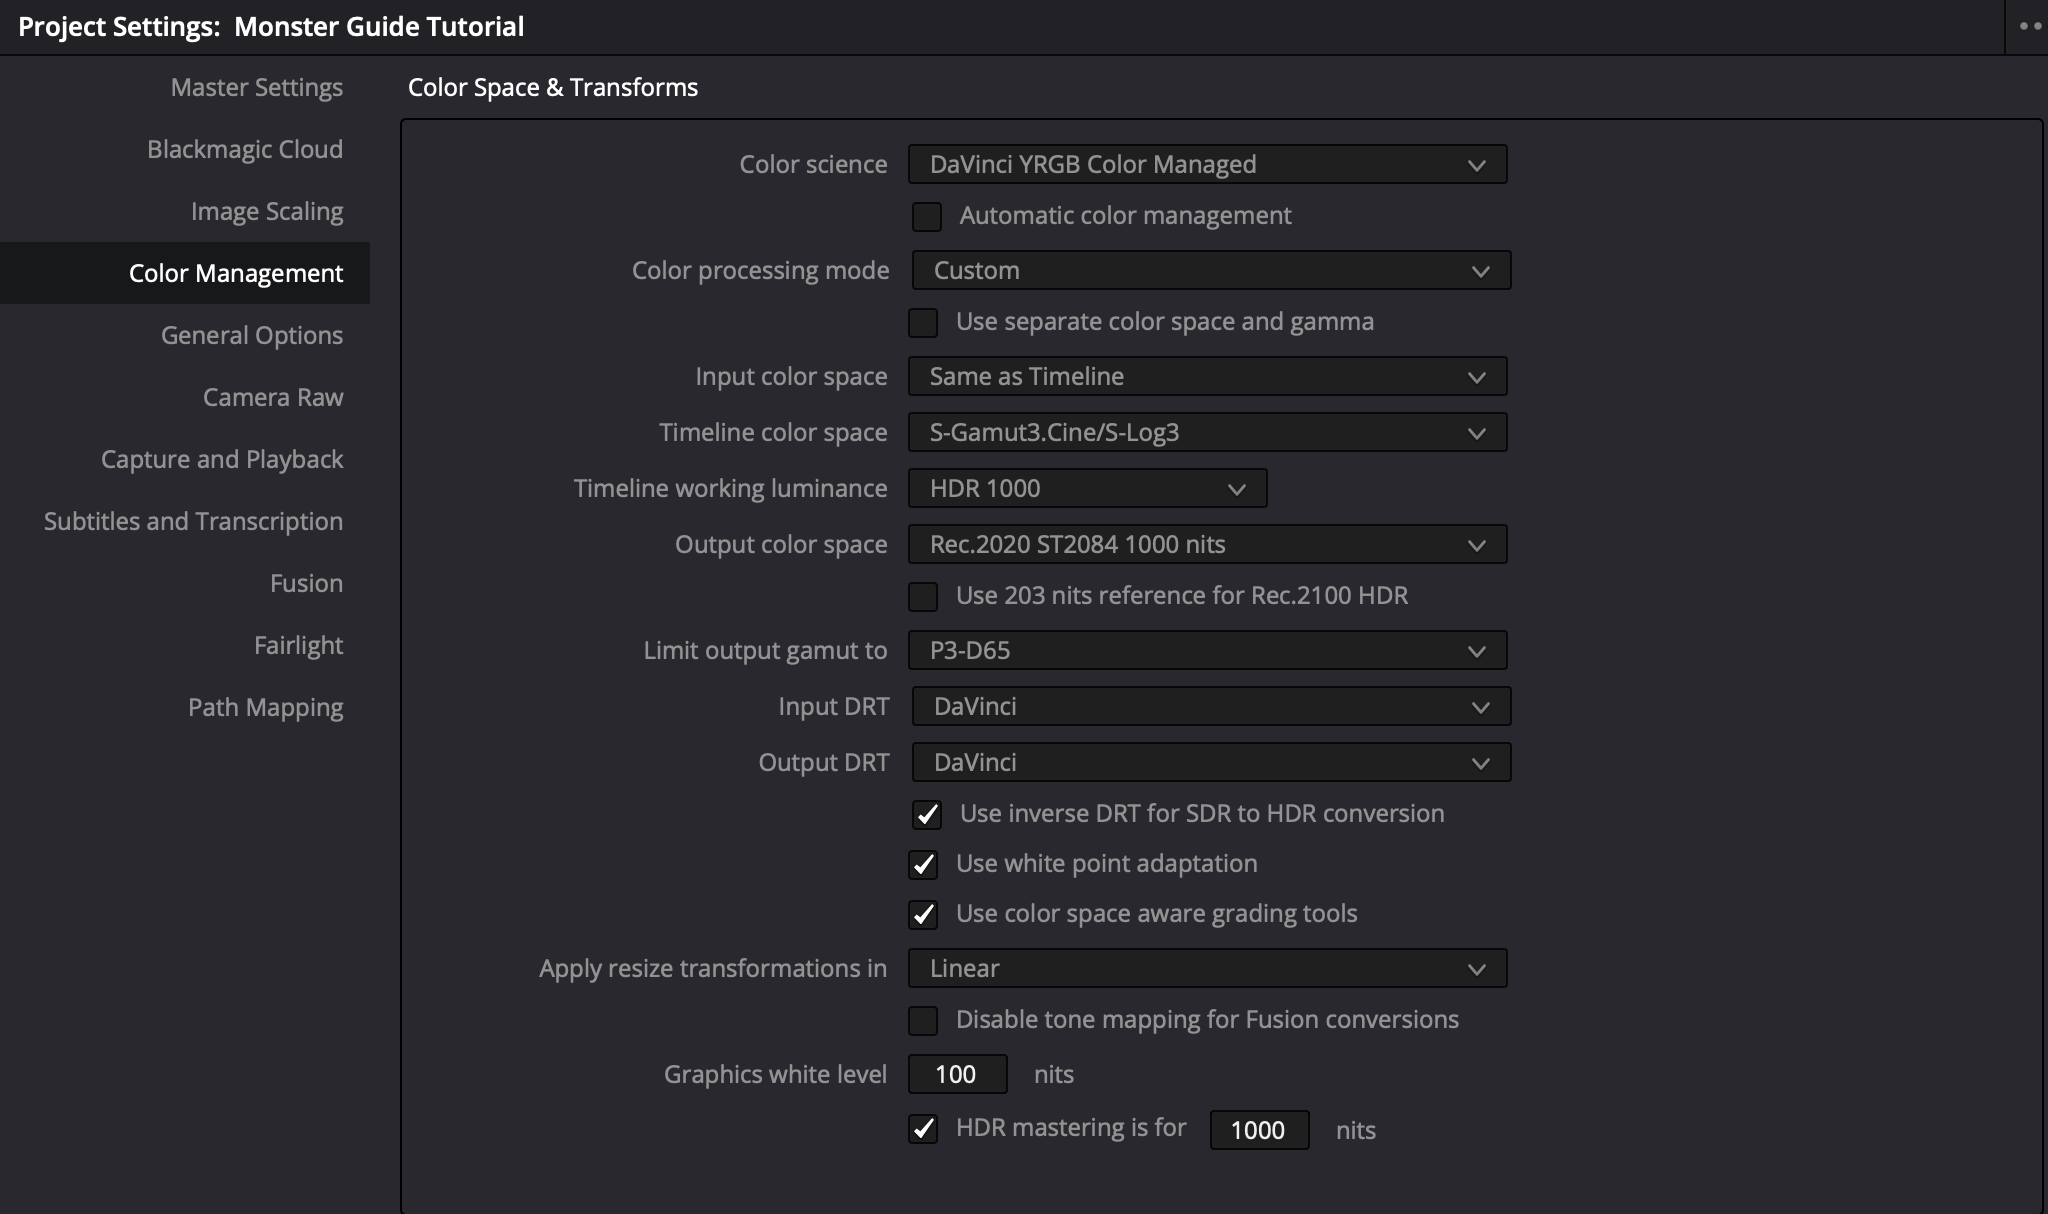Open the Image Scaling settings page

(267, 212)
